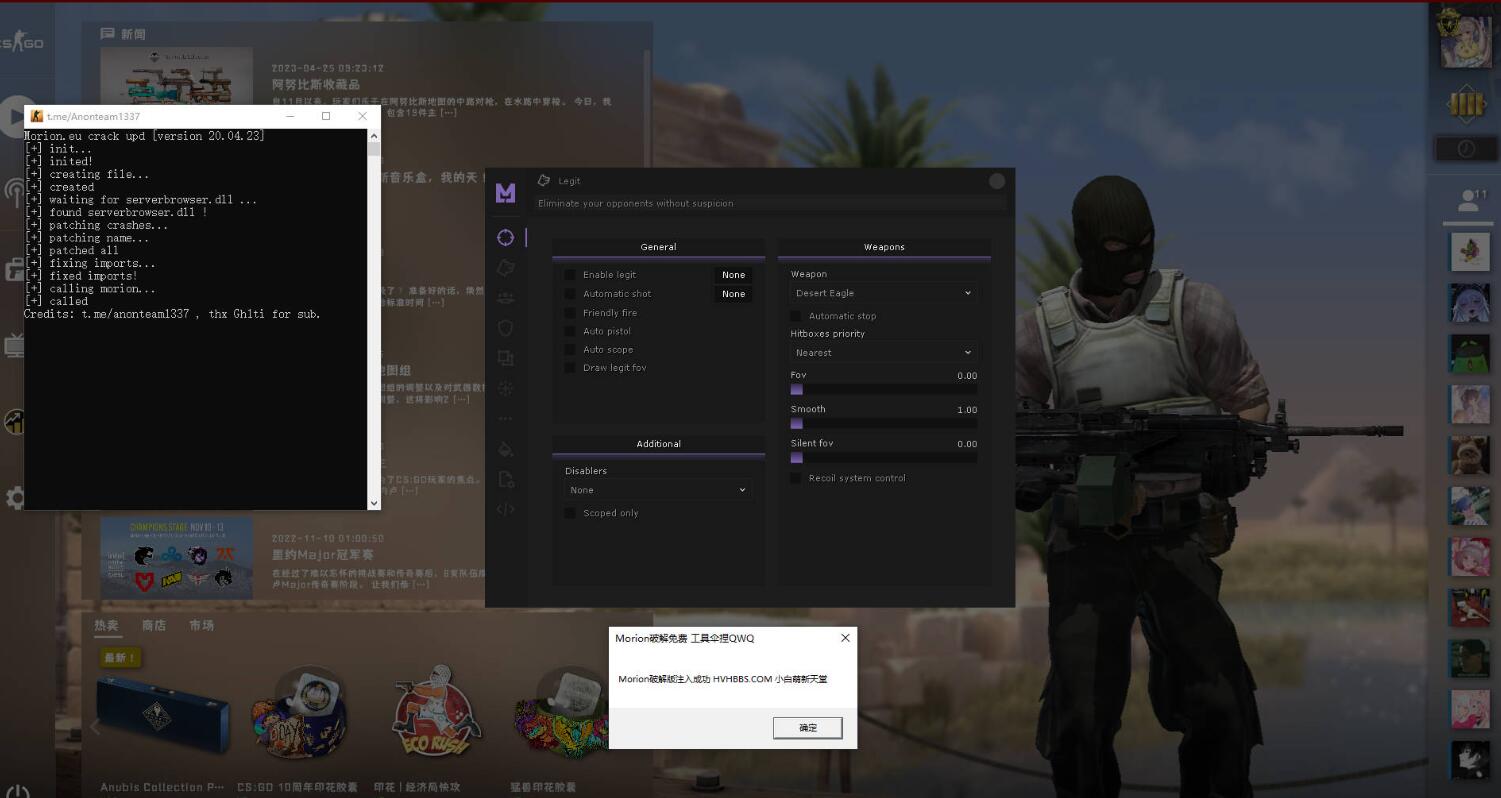Viewport: 1501px width, 798px height.
Task: Open the 阿努比斯收藏品 news headline
Action: [x=316, y=85]
